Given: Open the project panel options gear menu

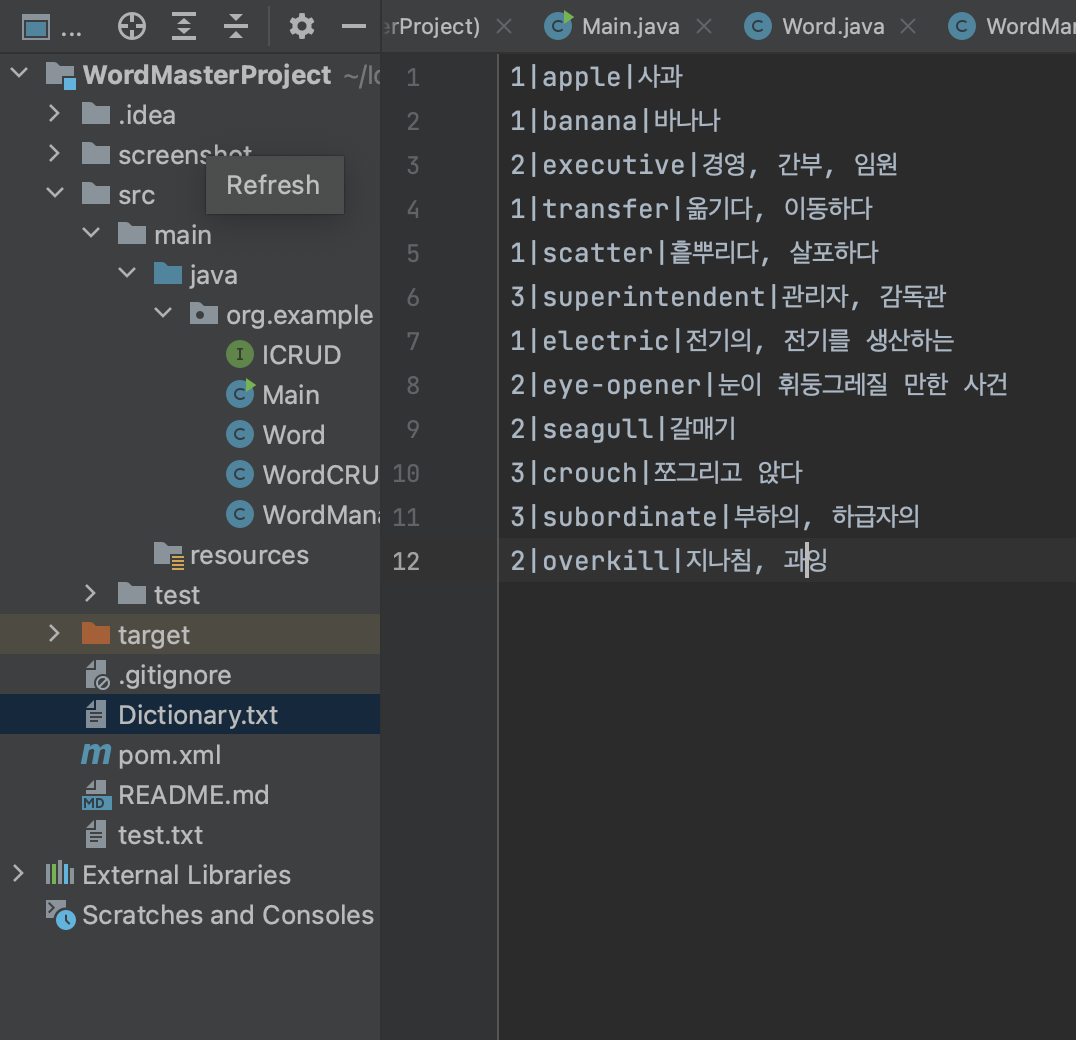Looking at the screenshot, I should tap(301, 25).
